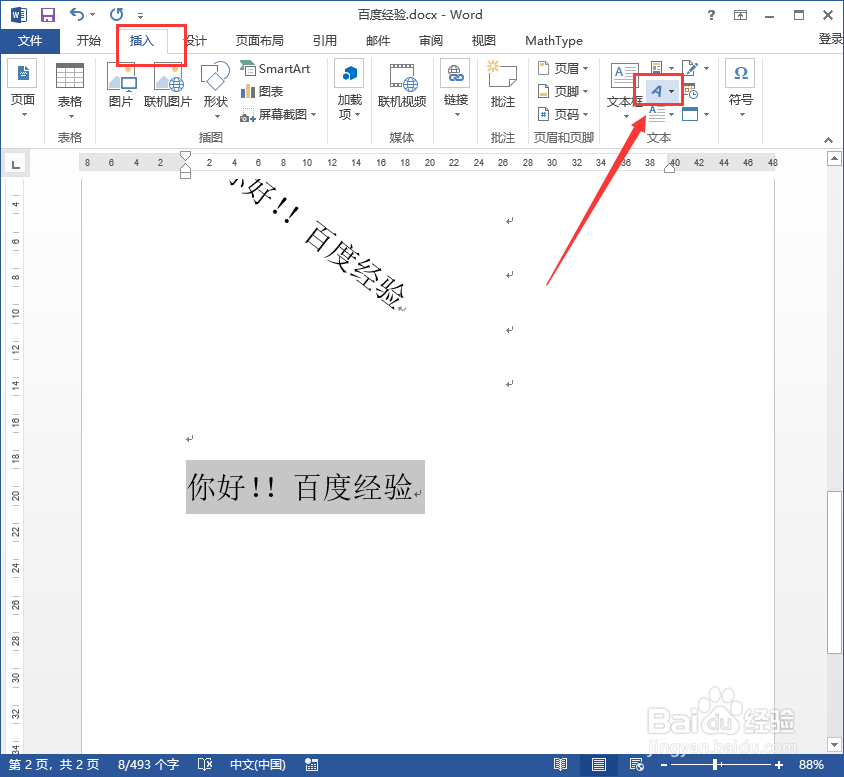This screenshot has width=844, height=777.
Task: Switch to the 开始 home tab
Action: click(x=89, y=41)
